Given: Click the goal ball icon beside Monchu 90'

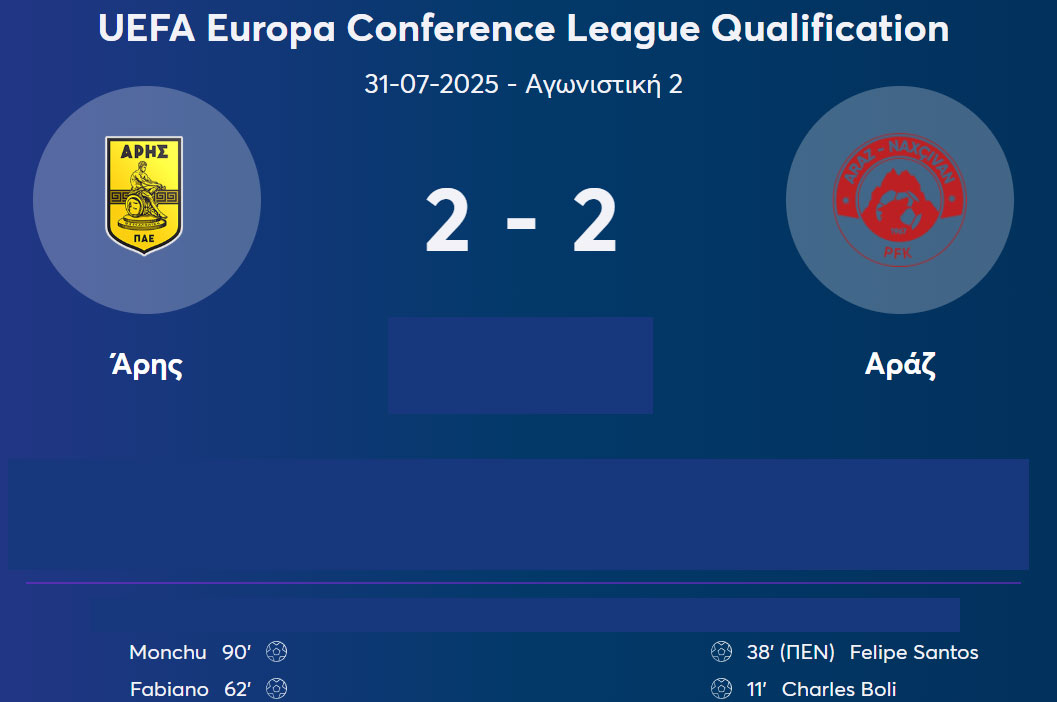Looking at the screenshot, I should pyautogui.click(x=276, y=651).
